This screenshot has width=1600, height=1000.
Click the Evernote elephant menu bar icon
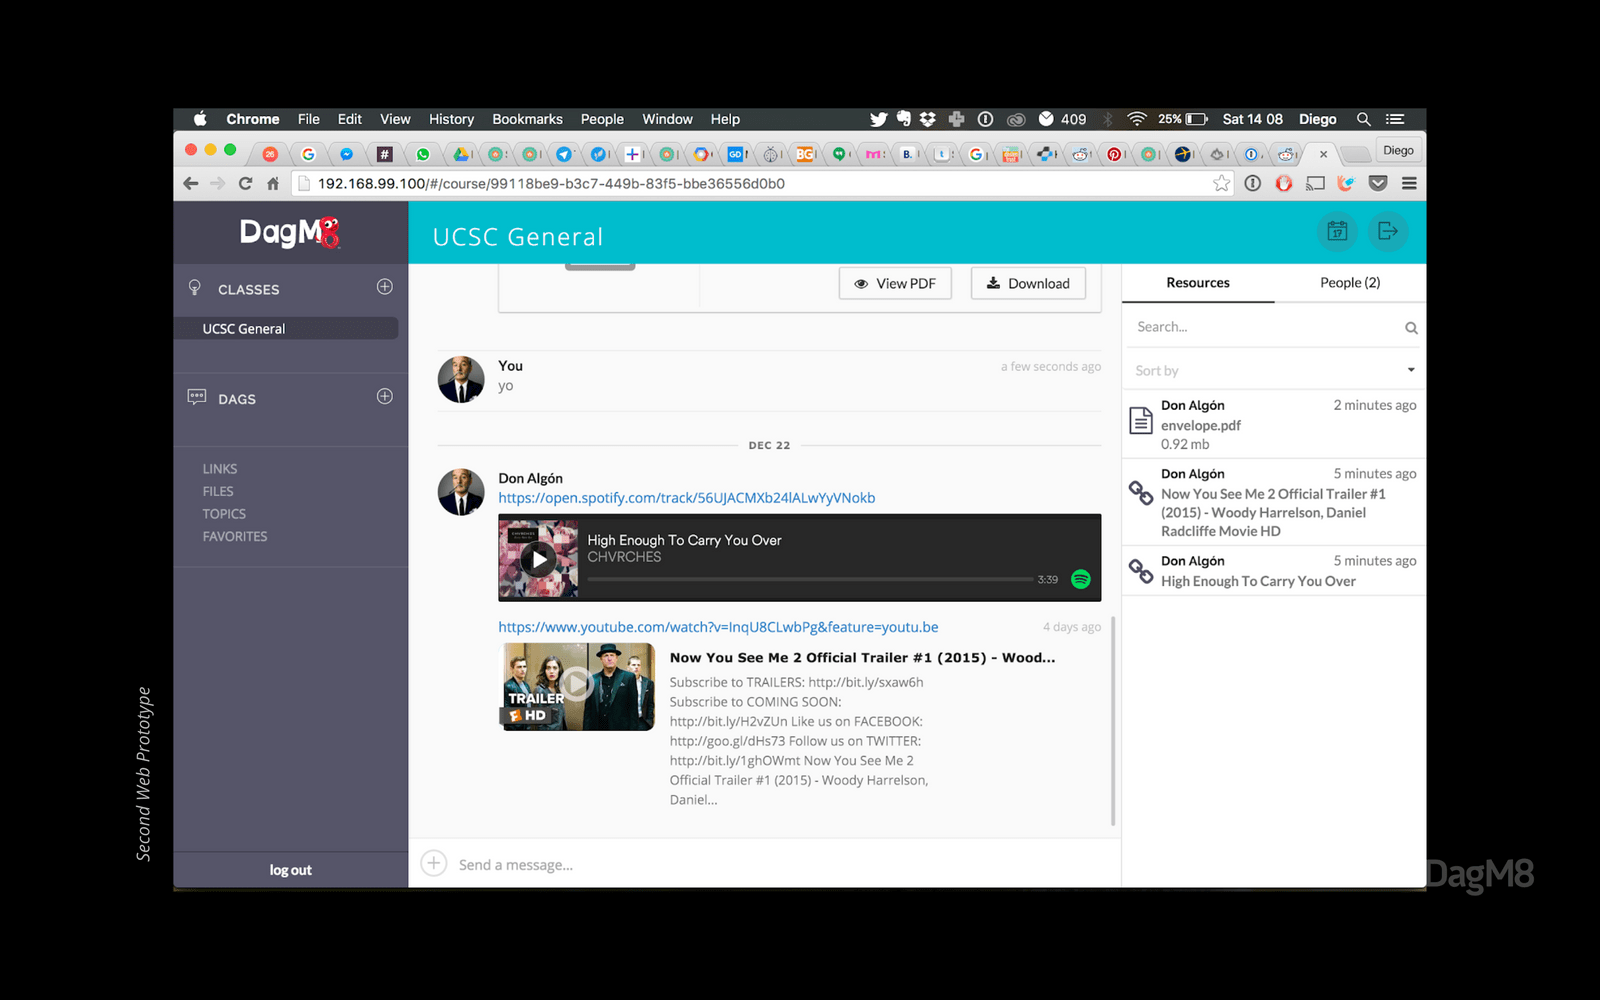tap(904, 119)
